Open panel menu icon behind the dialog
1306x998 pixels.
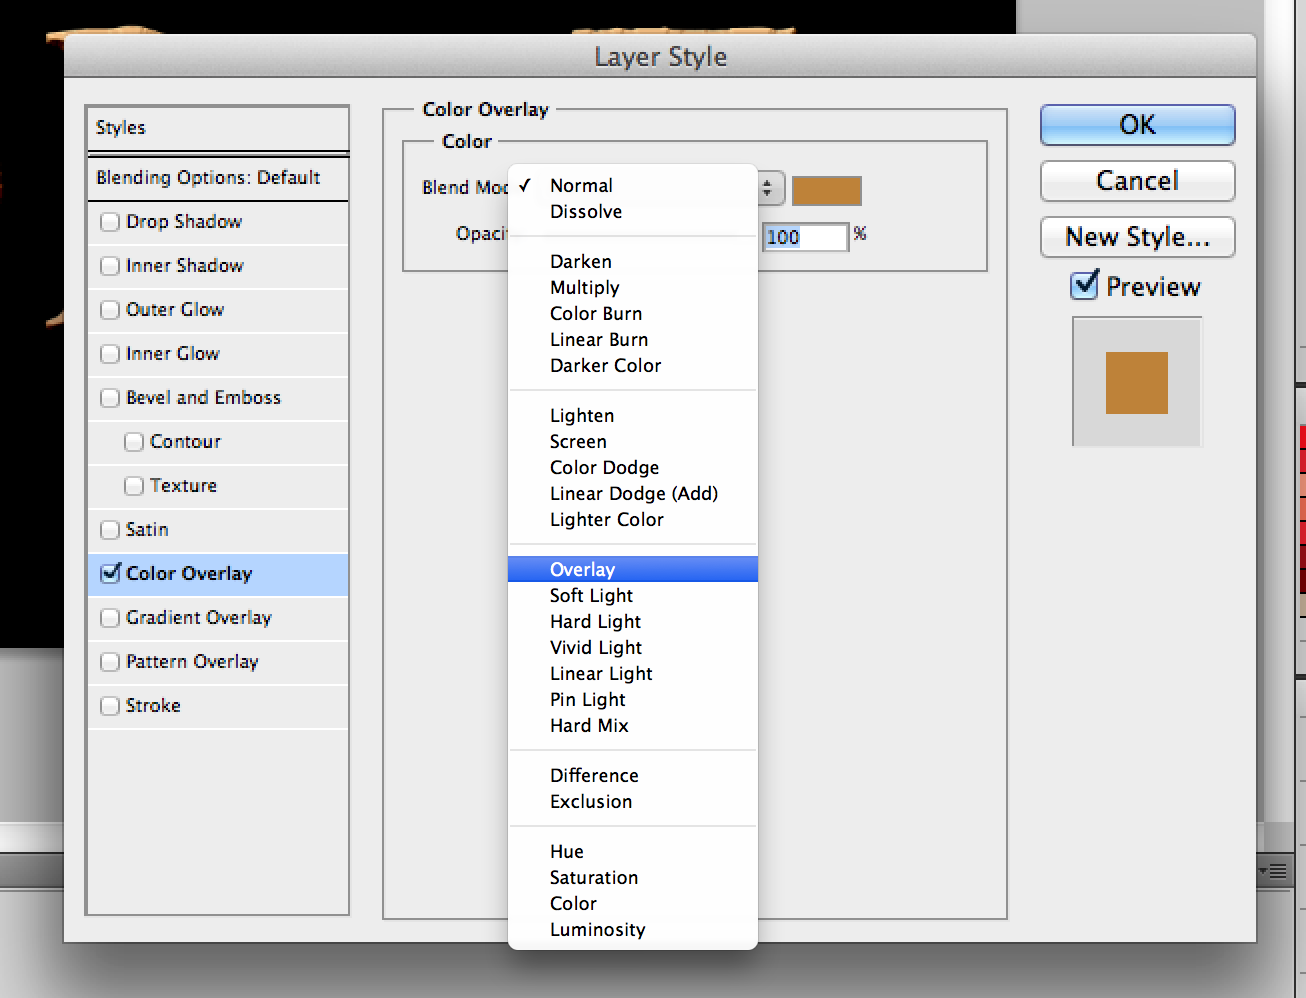[x=1275, y=871]
